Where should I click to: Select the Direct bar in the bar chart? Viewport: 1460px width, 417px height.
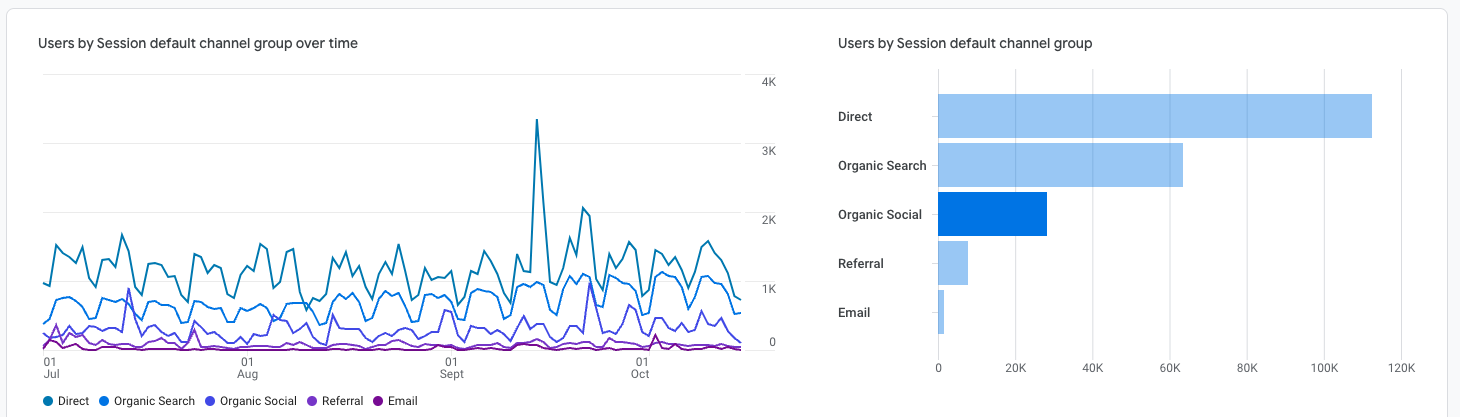[1154, 116]
